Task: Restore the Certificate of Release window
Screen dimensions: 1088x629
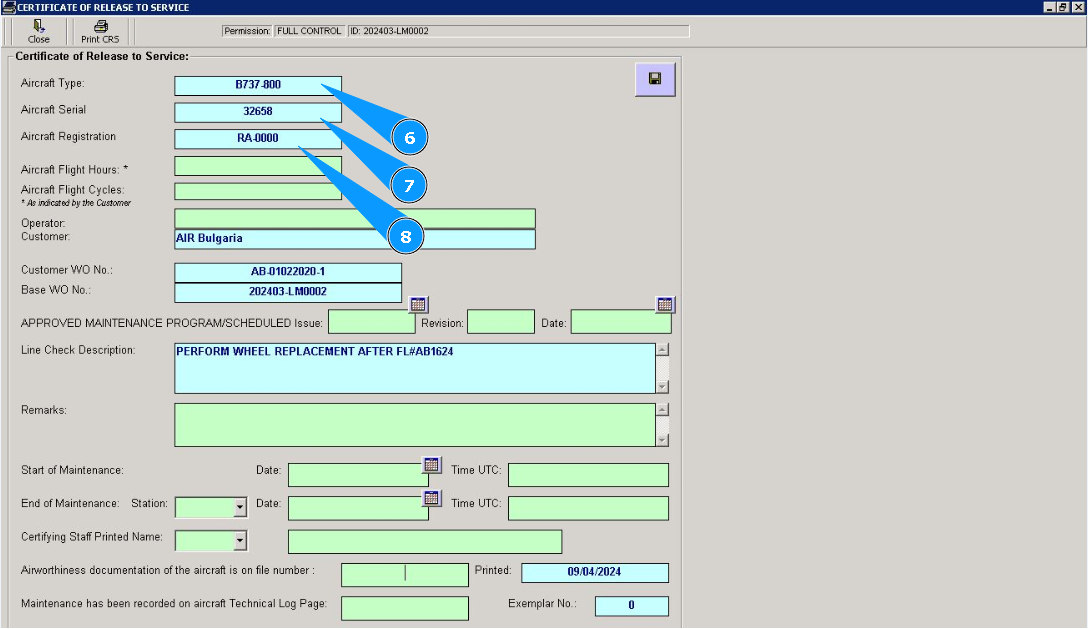Action: [1063, 7]
